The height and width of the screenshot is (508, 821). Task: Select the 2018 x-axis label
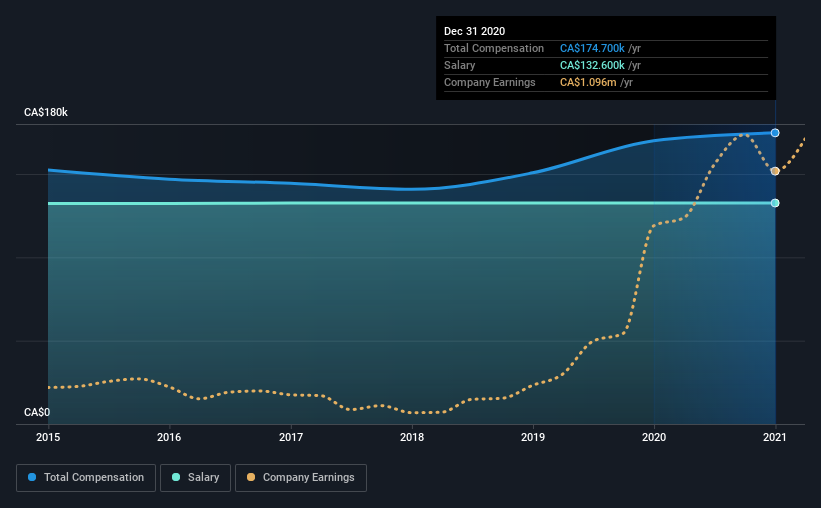click(412, 437)
